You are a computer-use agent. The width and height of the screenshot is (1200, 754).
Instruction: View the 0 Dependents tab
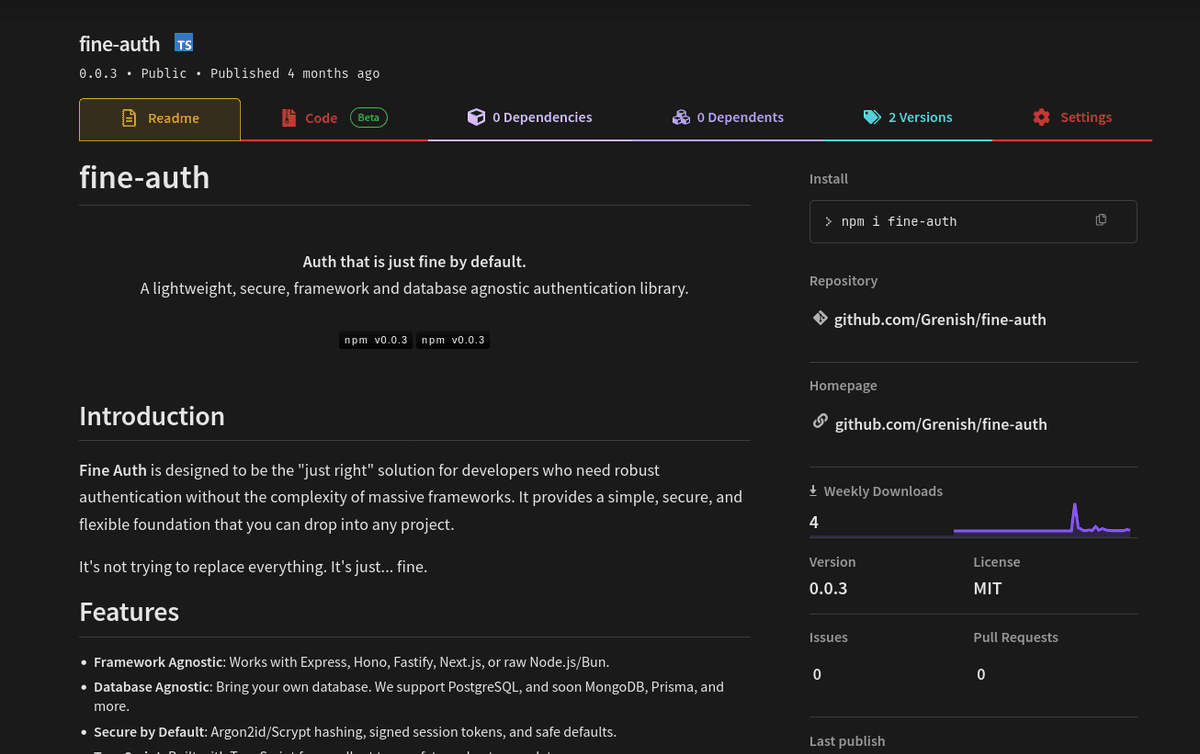(x=728, y=118)
